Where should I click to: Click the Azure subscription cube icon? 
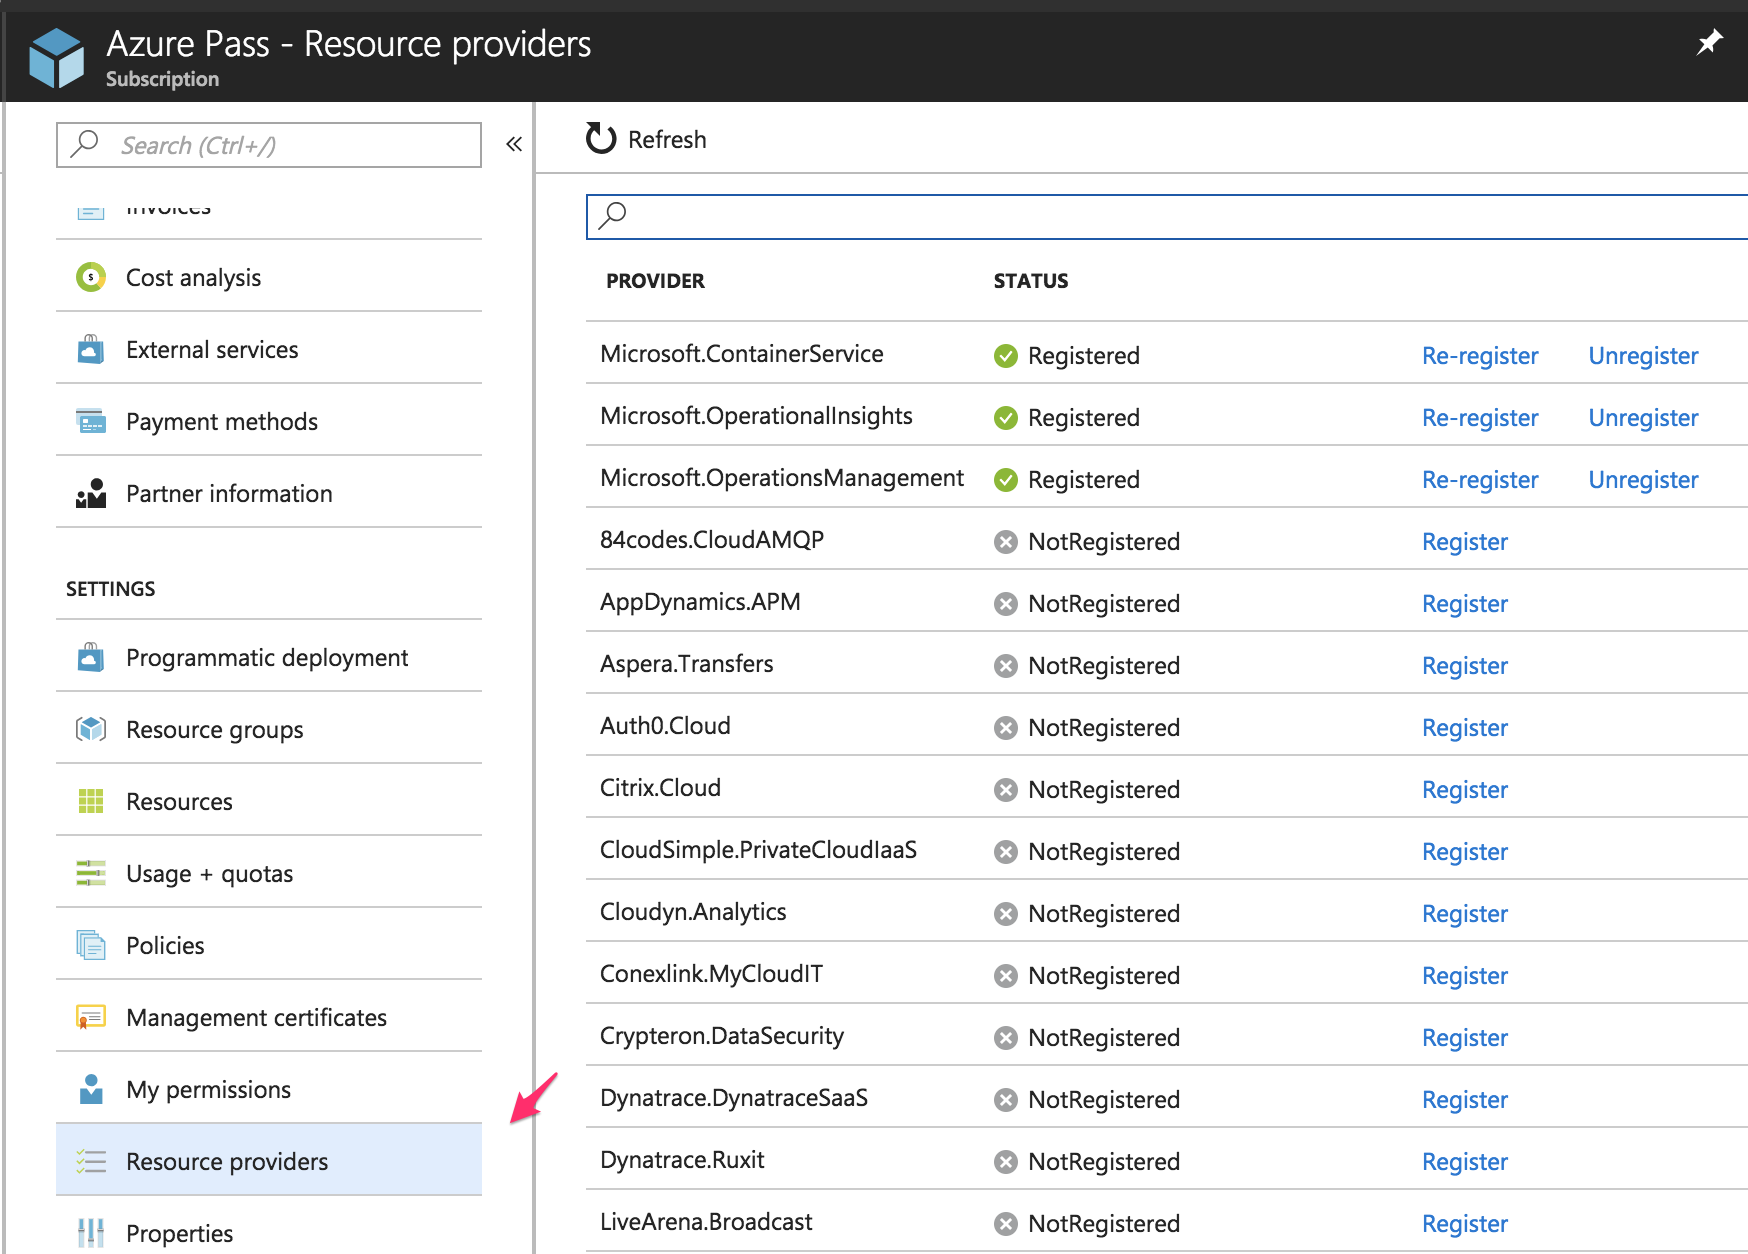57,58
